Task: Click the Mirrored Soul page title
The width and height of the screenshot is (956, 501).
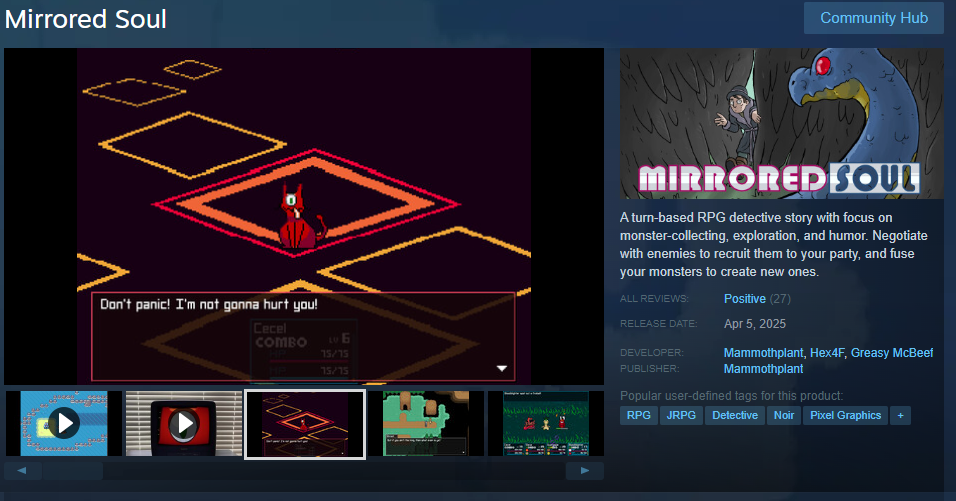Action: point(85,19)
